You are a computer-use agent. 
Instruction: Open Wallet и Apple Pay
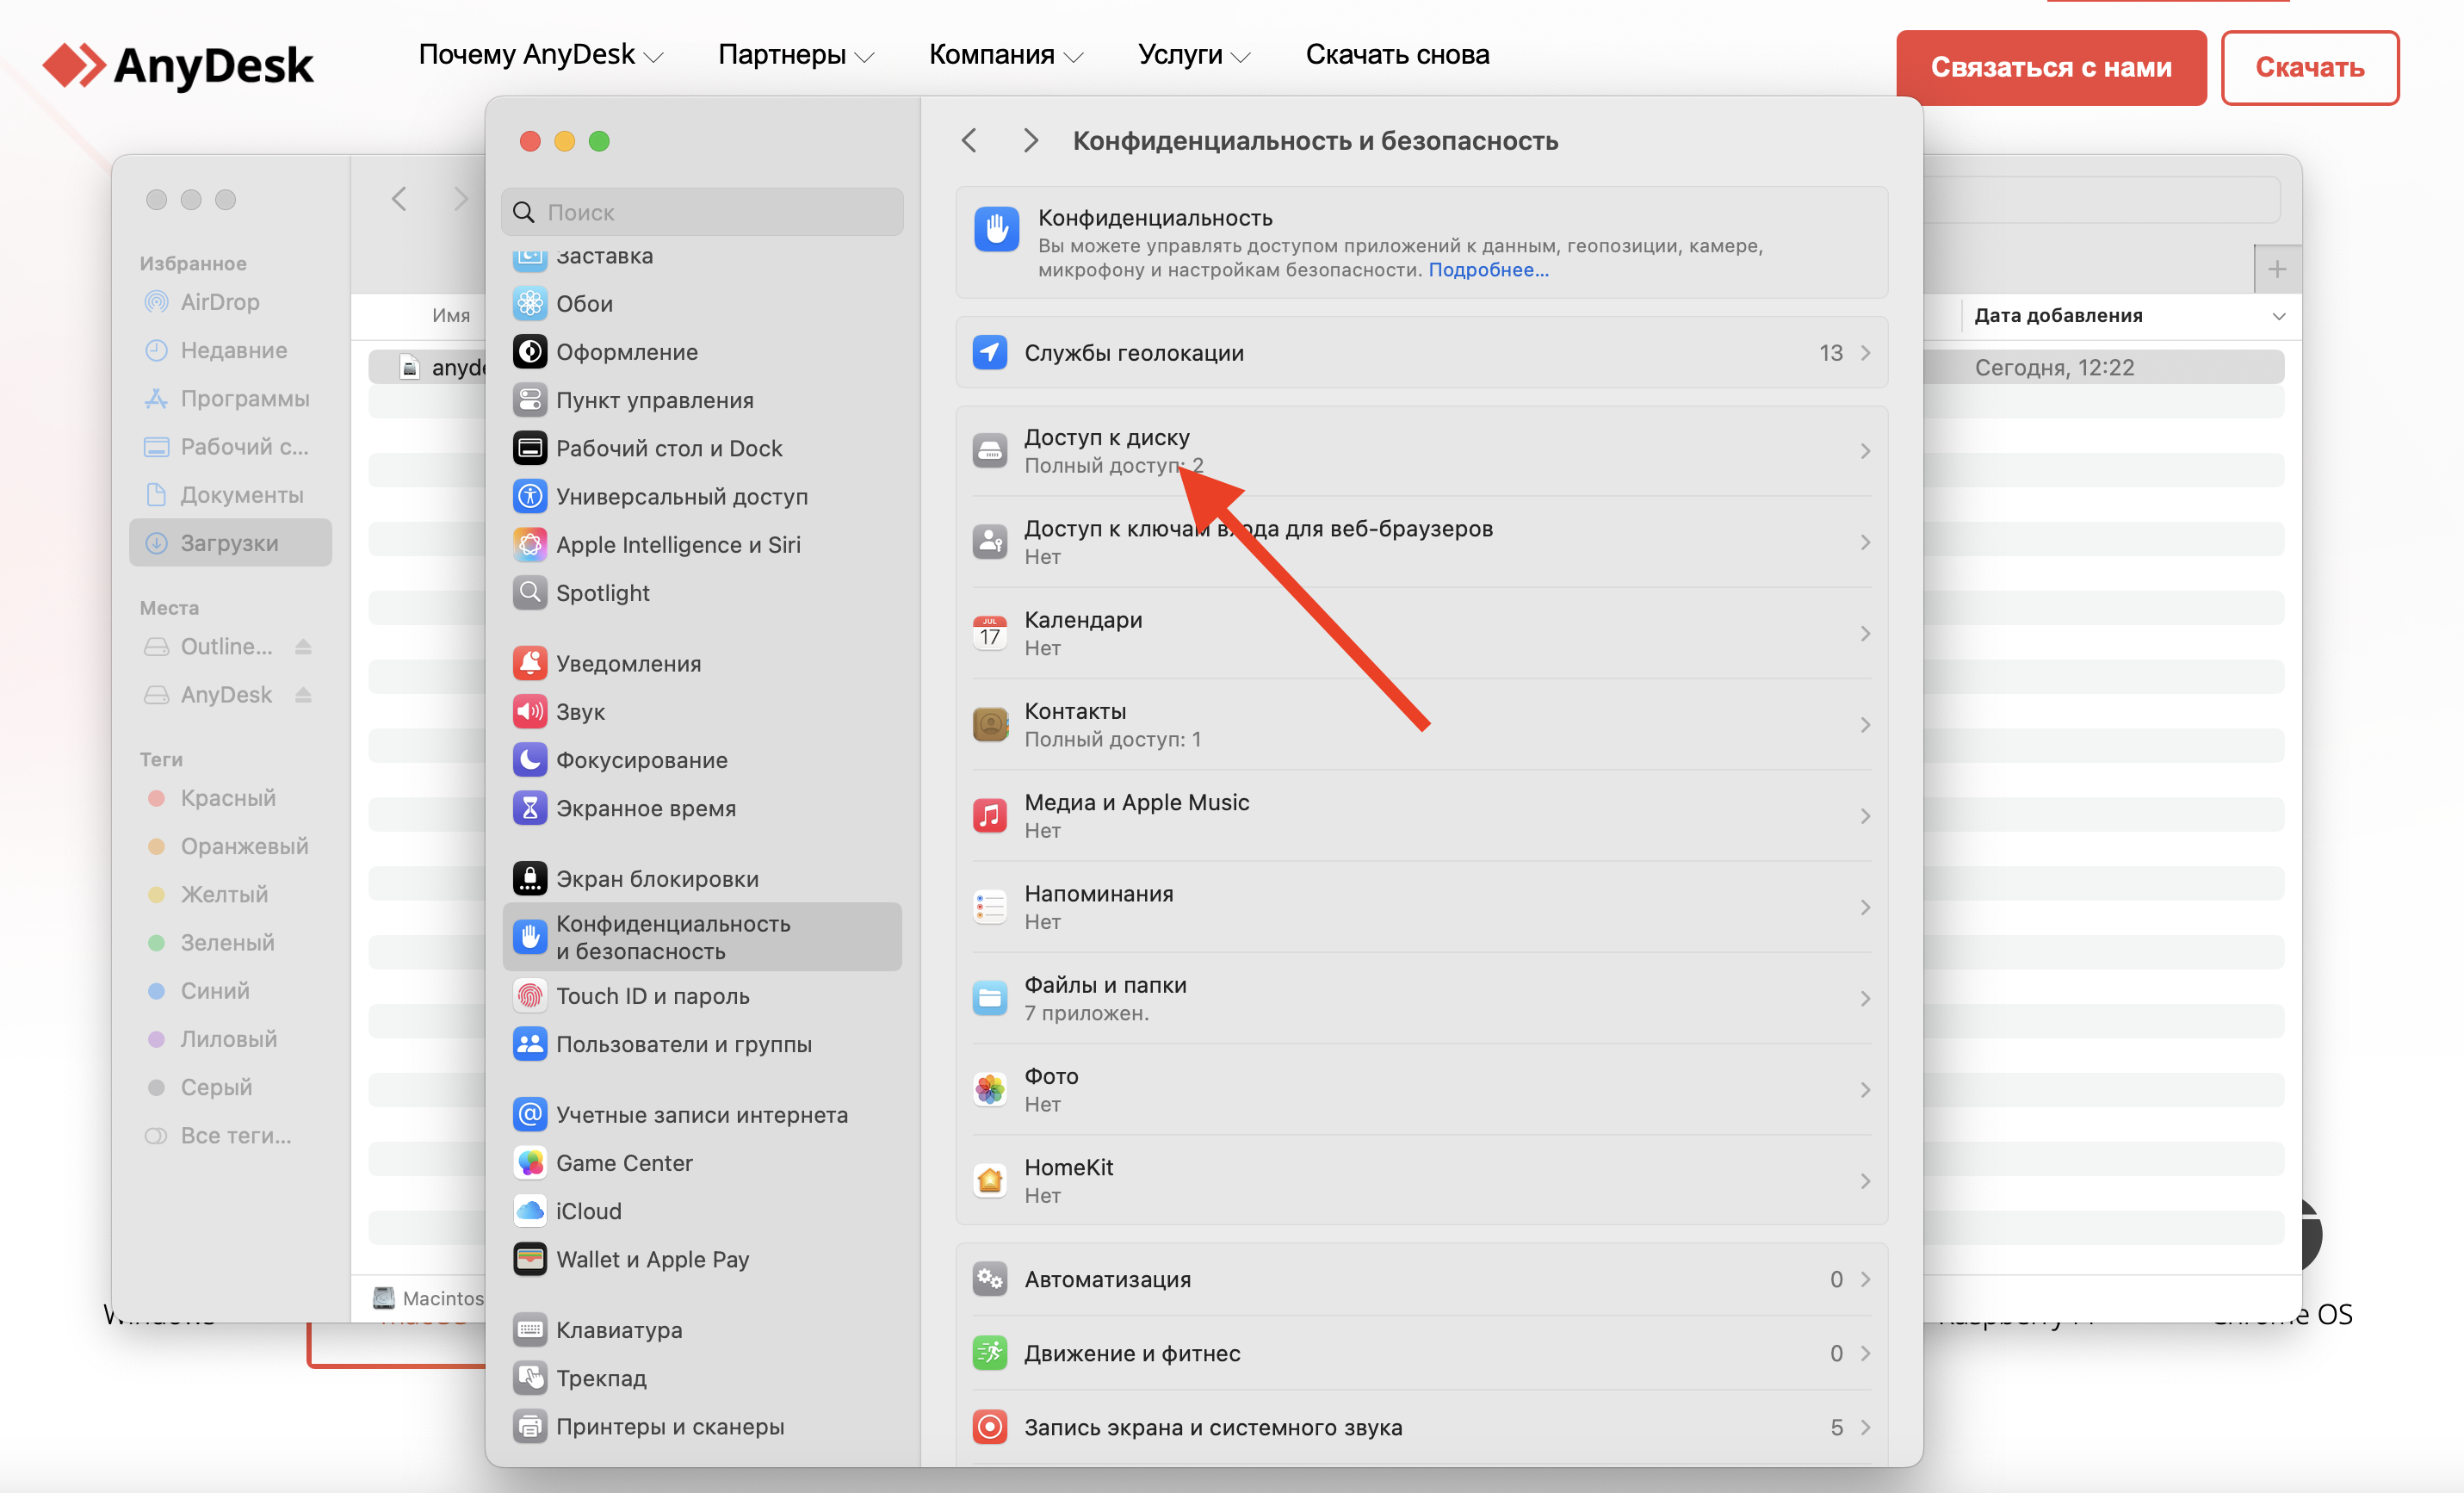703,1259
